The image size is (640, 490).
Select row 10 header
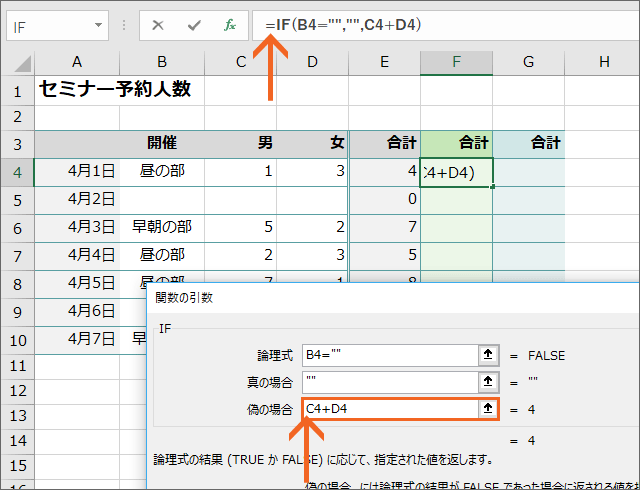click(x=18, y=340)
